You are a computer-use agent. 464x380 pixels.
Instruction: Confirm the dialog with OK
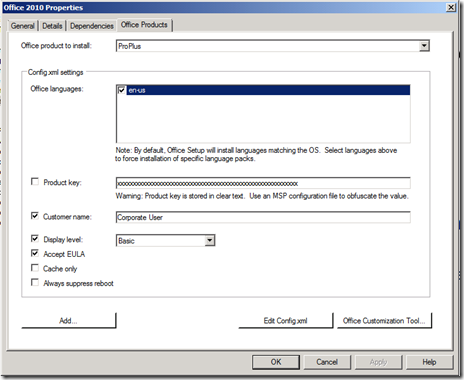point(276,362)
